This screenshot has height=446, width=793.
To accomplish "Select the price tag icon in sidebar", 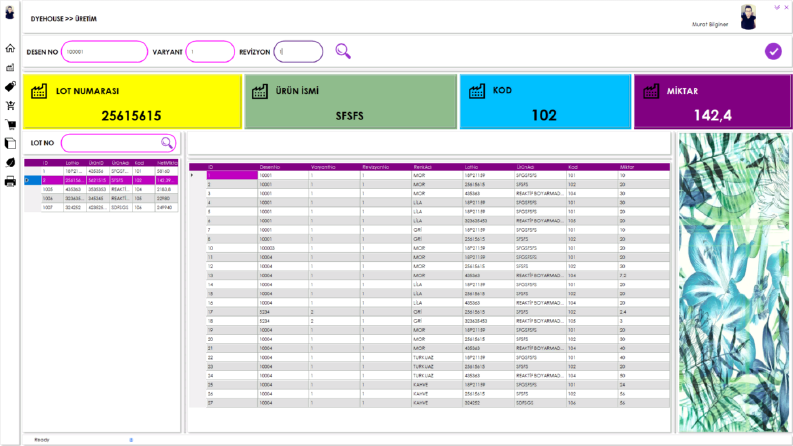I will click(10, 86).
